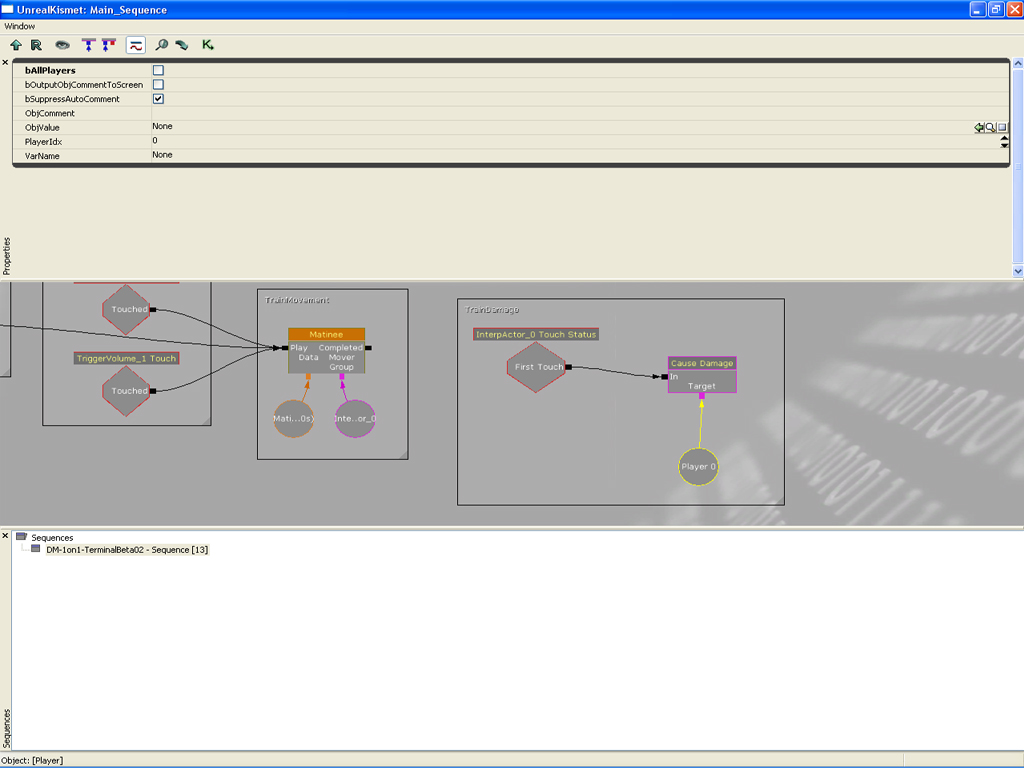1024x768 pixels.
Task: Toggle the curved connections toolbar button
Action: click(x=135, y=45)
